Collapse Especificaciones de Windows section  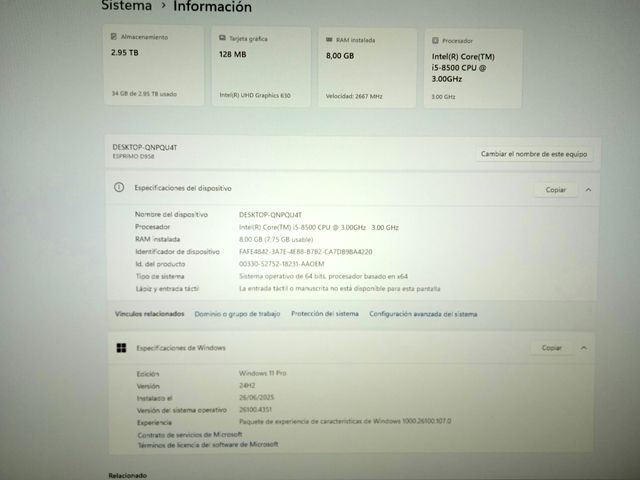click(584, 348)
